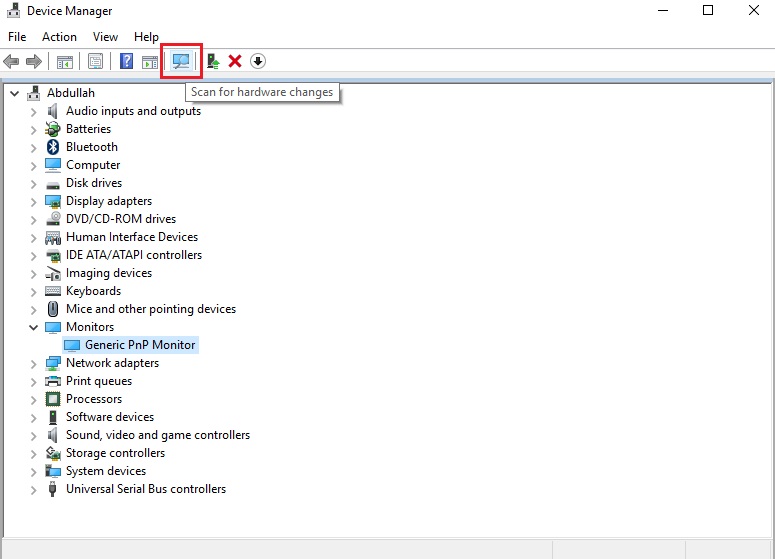The image size is (775, 559).
Task: Select the System devices label
Action: (106, 471)
